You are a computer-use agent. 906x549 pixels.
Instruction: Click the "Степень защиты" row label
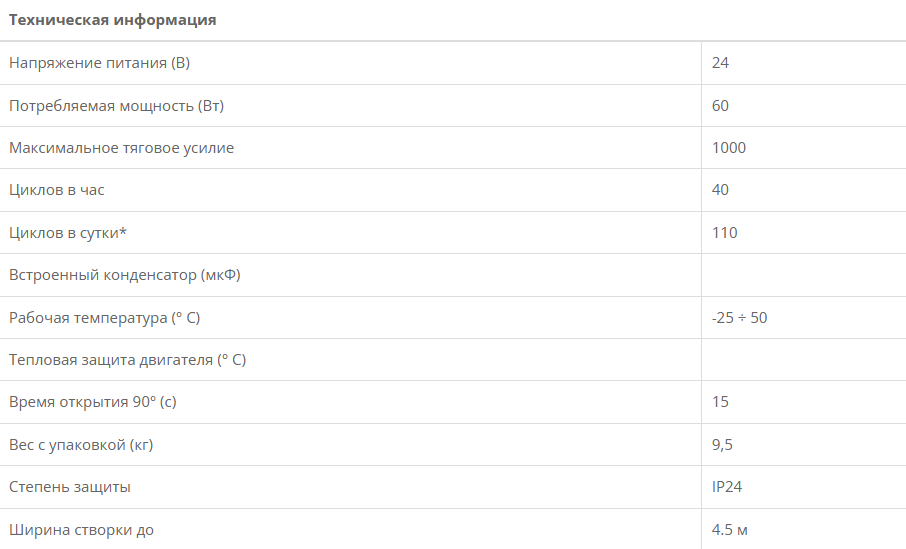point(69,487)
